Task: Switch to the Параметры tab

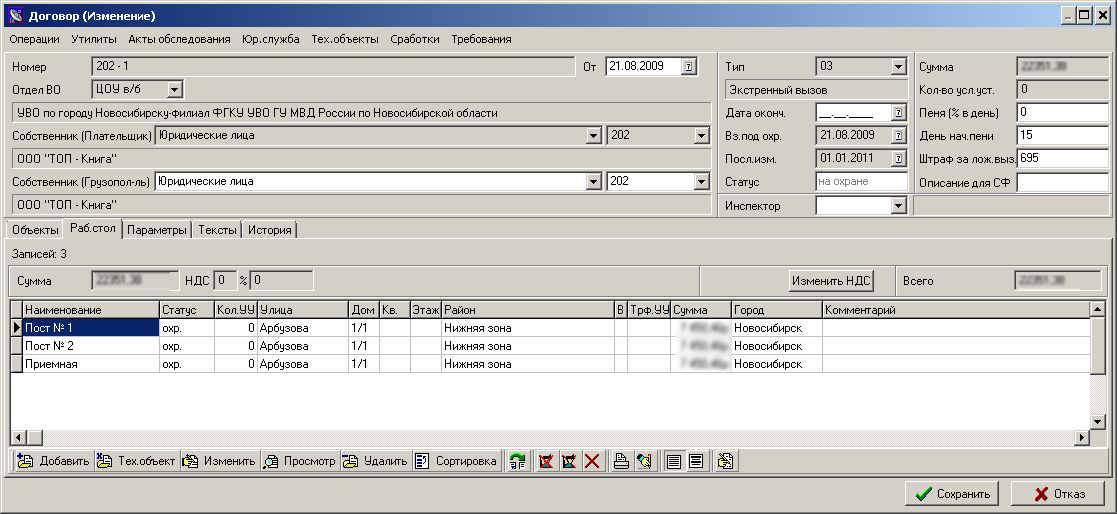Action: [x=157, y=230]
